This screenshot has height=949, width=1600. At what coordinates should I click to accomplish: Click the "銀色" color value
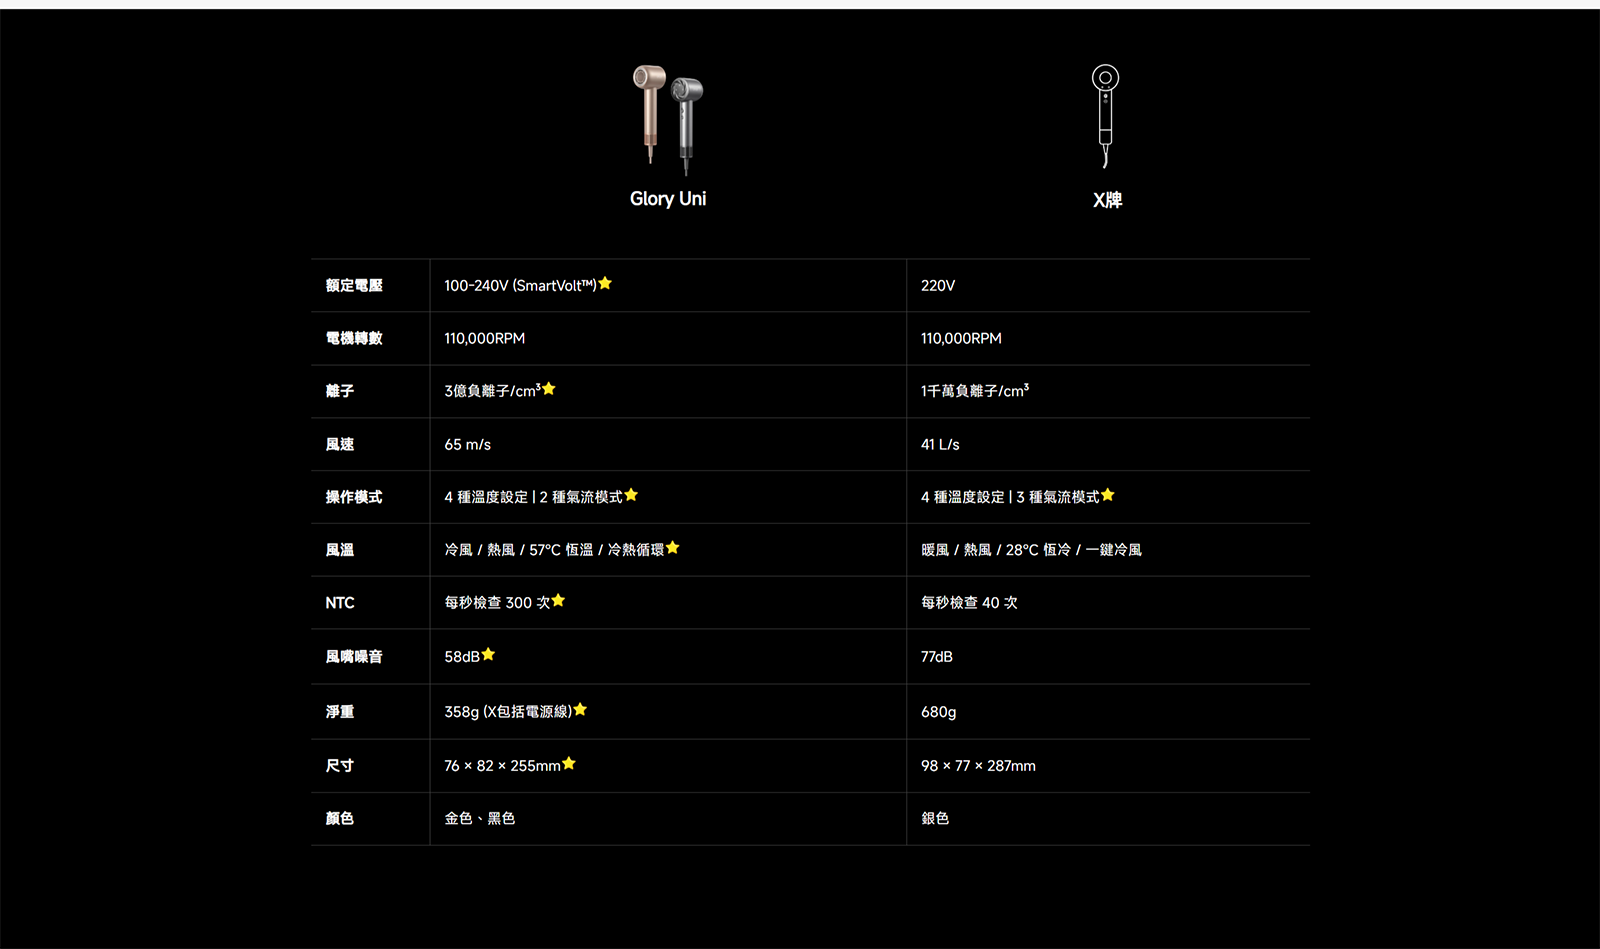point(935,819)
